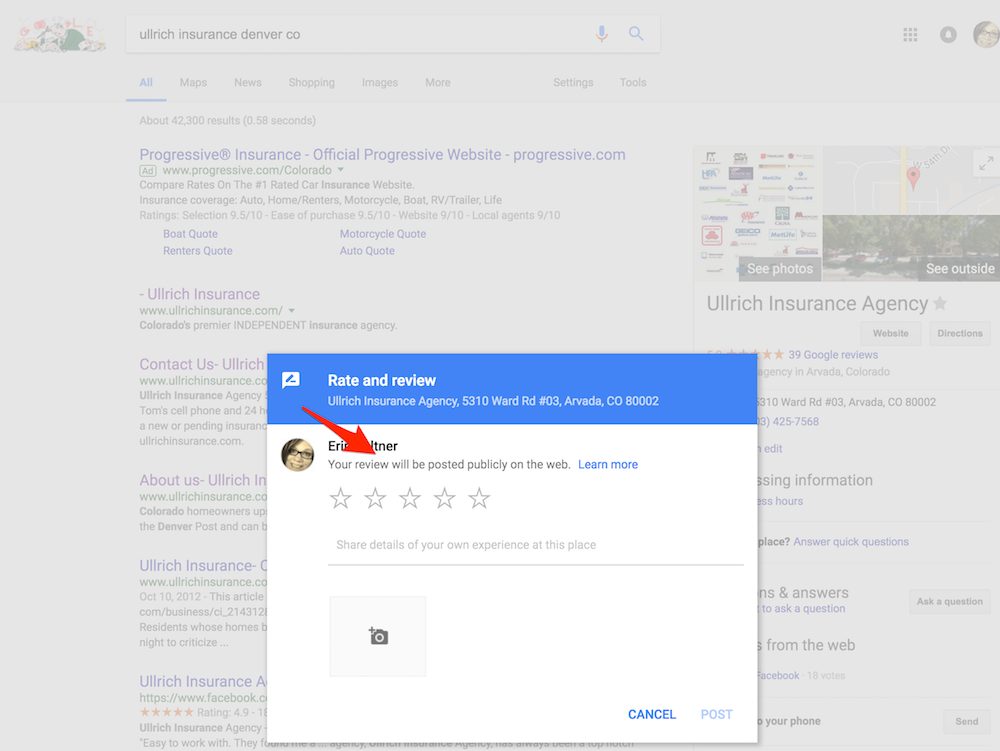Viewport: 1000px width, 751px height.
Task: Click the red map location pin
Action: point(913,178)
